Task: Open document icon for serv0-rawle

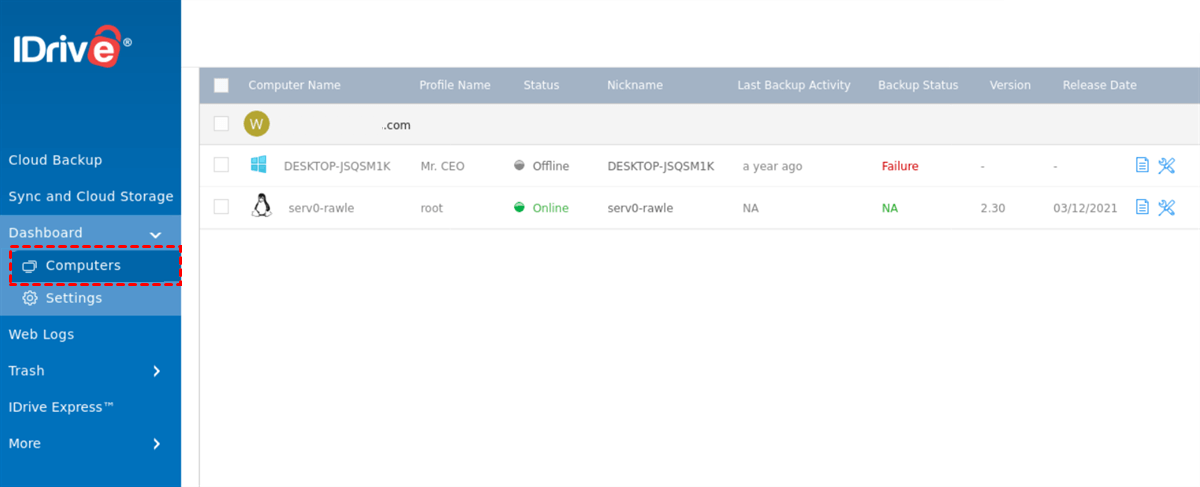Action: coord(1142,208)
